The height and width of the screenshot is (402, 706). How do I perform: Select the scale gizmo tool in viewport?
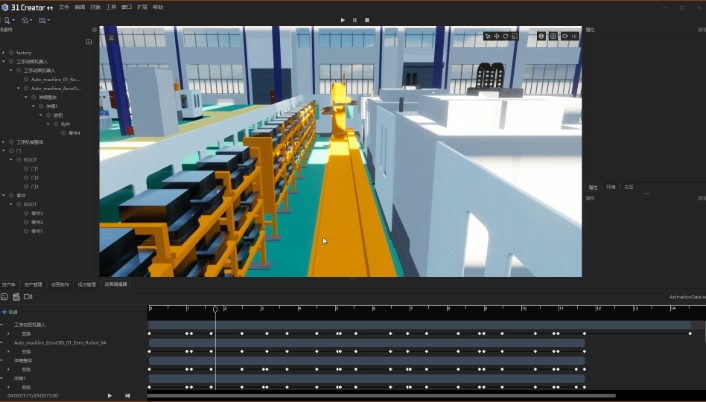(515, 36)
